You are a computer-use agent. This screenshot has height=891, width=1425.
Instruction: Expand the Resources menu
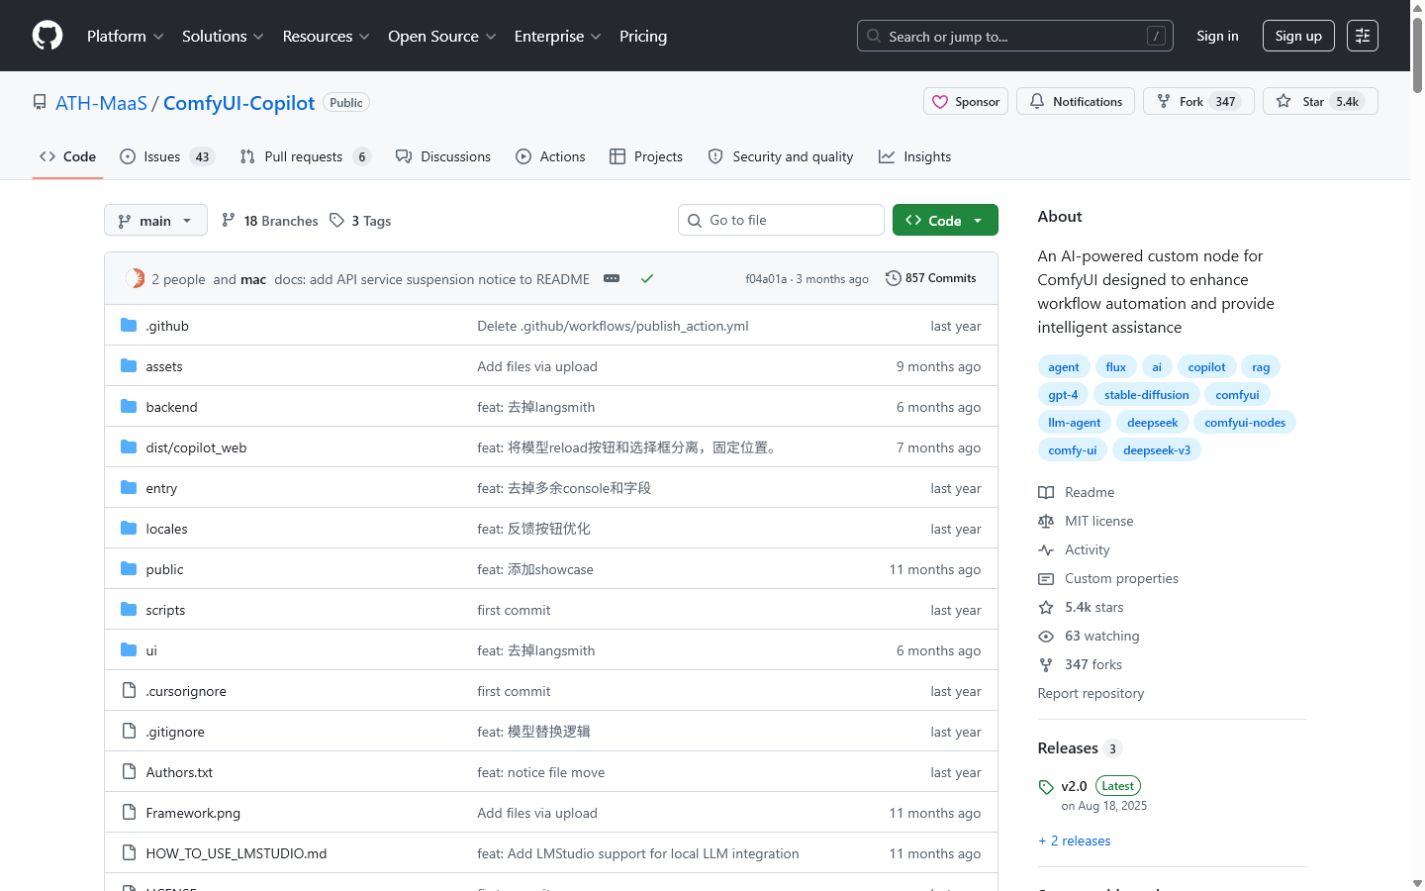coord(326,36)
